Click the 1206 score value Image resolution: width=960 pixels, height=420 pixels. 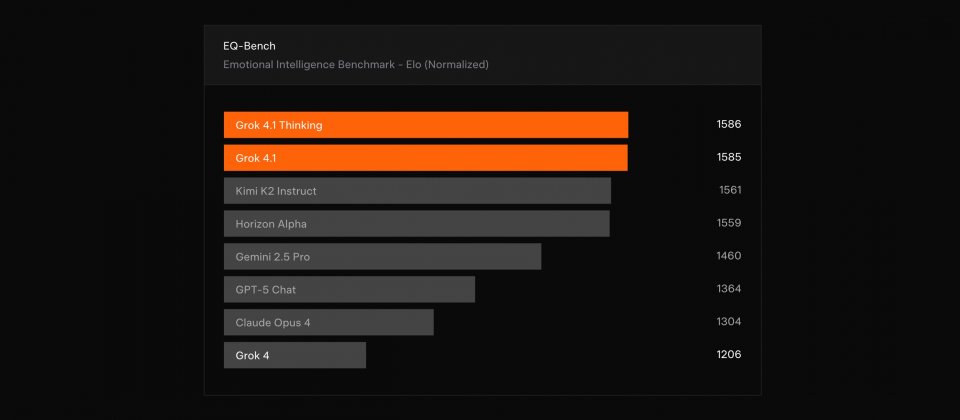point(728,355)
